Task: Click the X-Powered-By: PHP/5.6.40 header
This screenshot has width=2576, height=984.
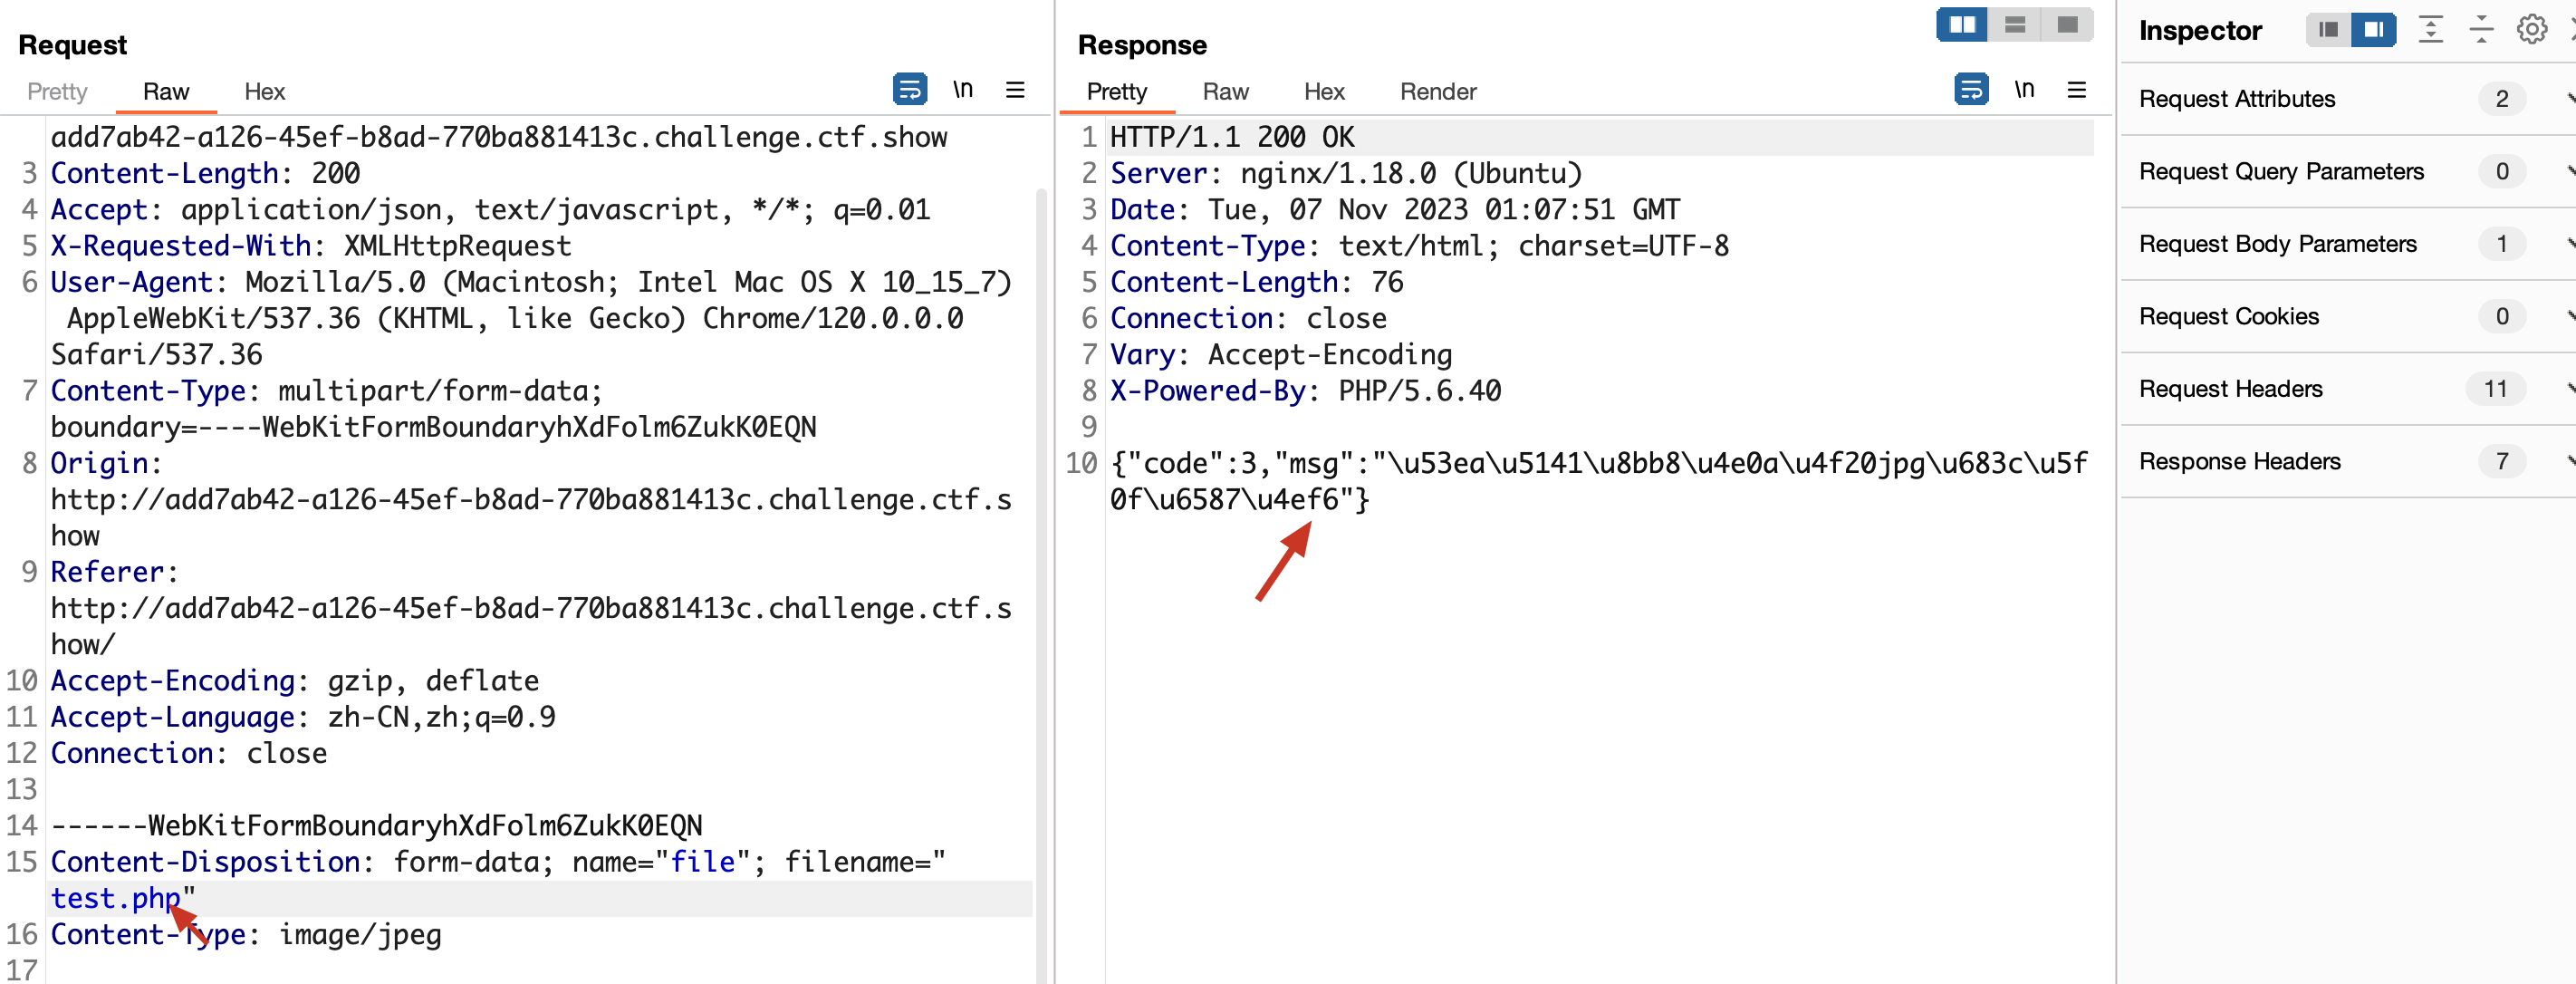Action: pyautogui.click(x=1305, y=391)
